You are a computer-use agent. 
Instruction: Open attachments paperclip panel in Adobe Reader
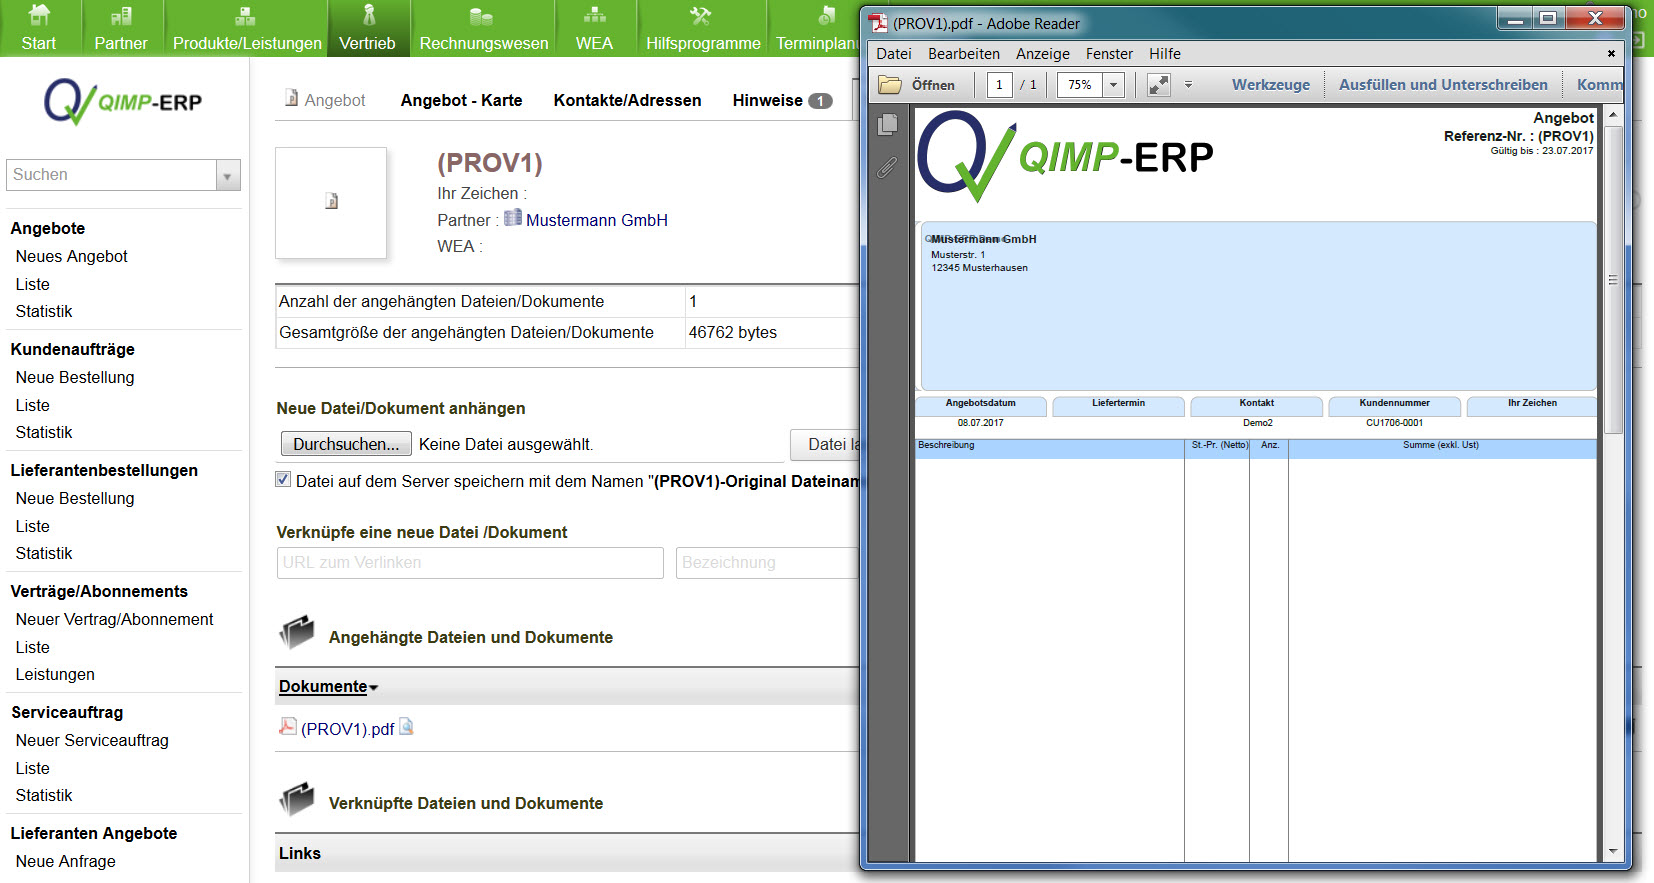[x=887, y=168]
